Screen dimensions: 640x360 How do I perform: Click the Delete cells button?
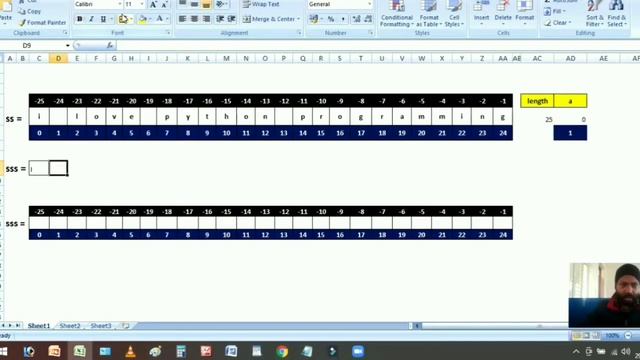pyautogui.click(x=503, y=12)
